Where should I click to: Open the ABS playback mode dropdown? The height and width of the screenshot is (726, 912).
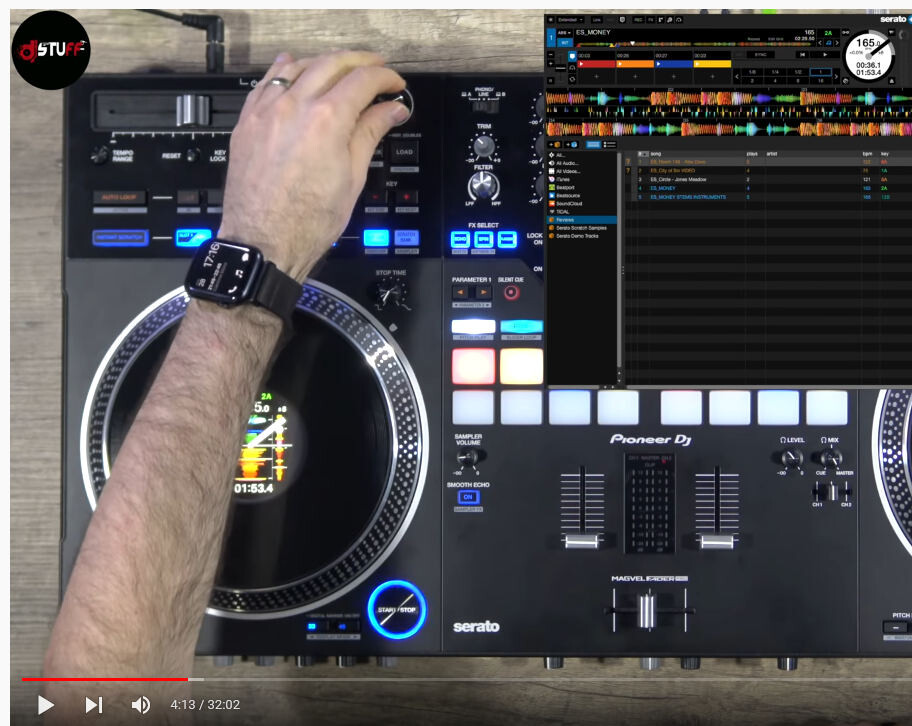point(564,33)
